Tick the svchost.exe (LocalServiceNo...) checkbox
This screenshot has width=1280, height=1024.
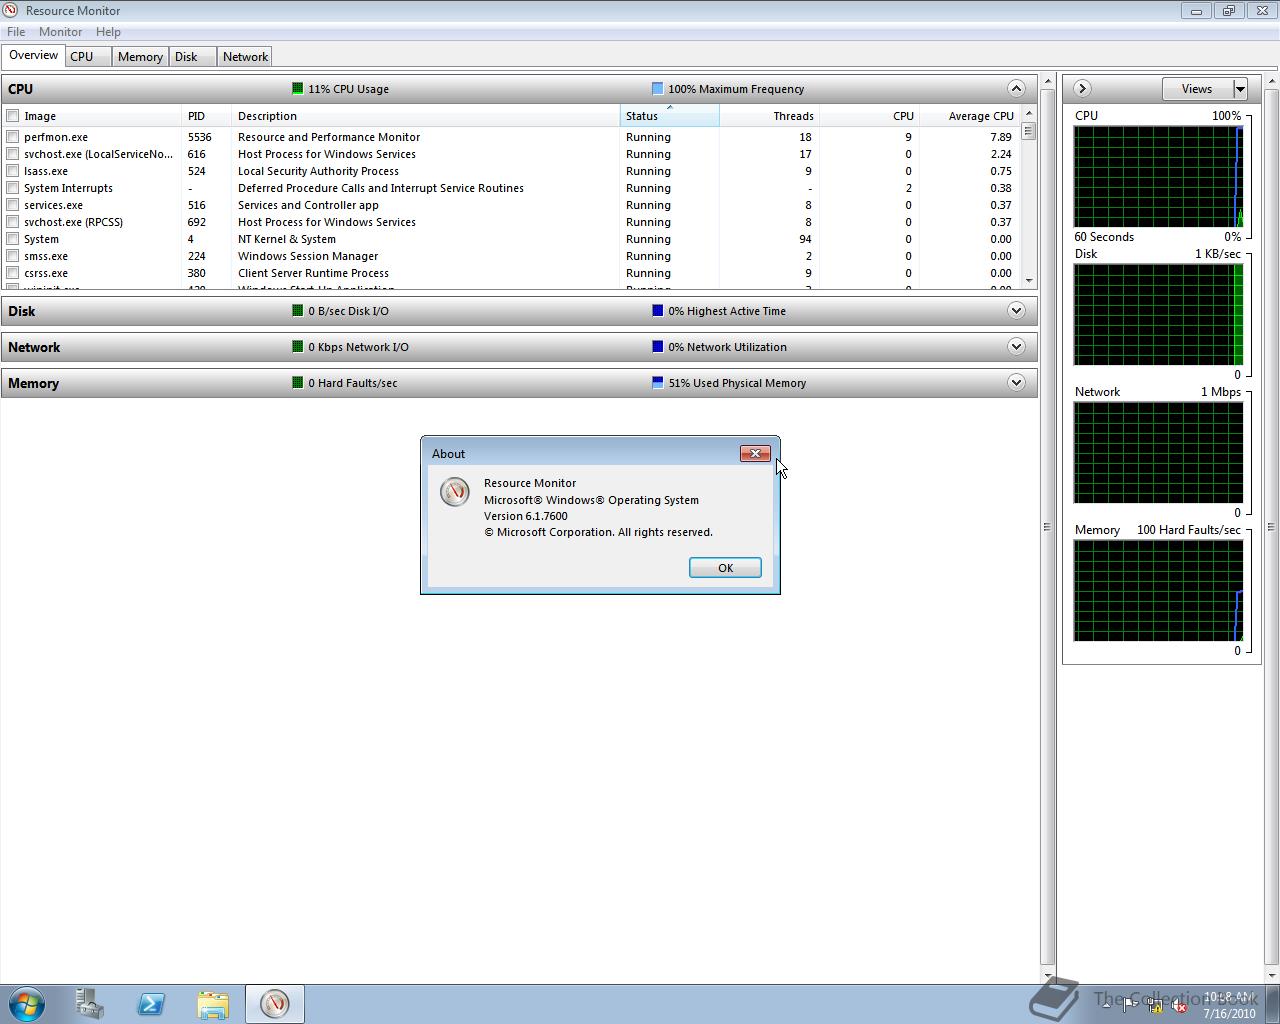pyautogui.click(x=13, y=154)
